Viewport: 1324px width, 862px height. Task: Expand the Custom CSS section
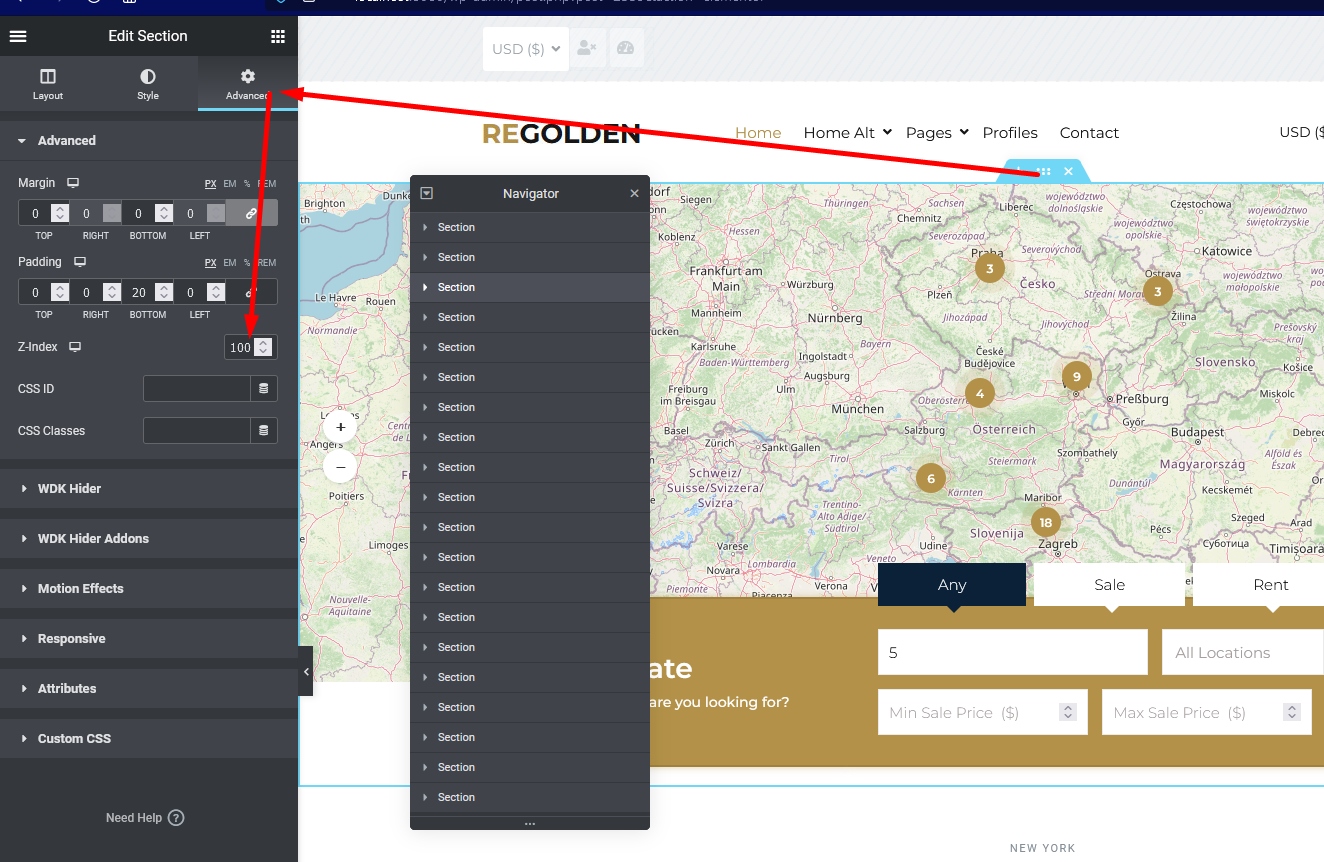(149, 739)
